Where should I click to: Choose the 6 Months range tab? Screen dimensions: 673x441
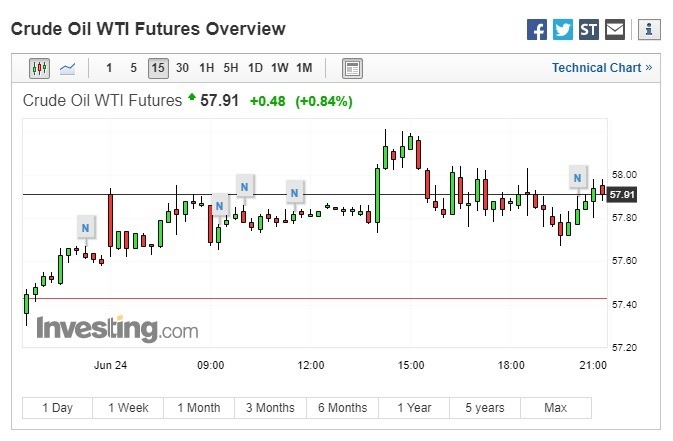(343, 408)
